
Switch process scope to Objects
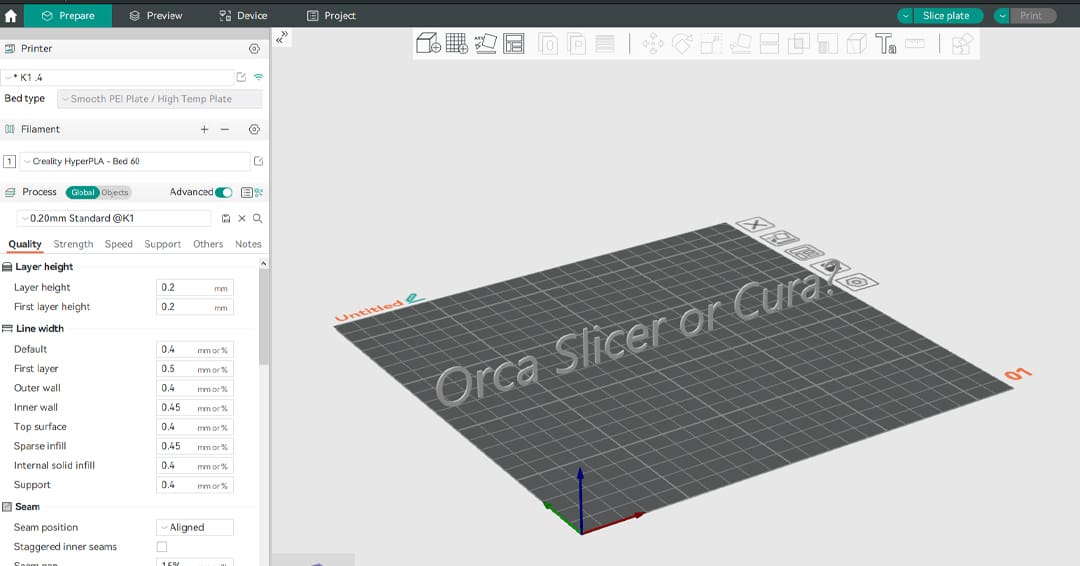[x=115, y=192]
